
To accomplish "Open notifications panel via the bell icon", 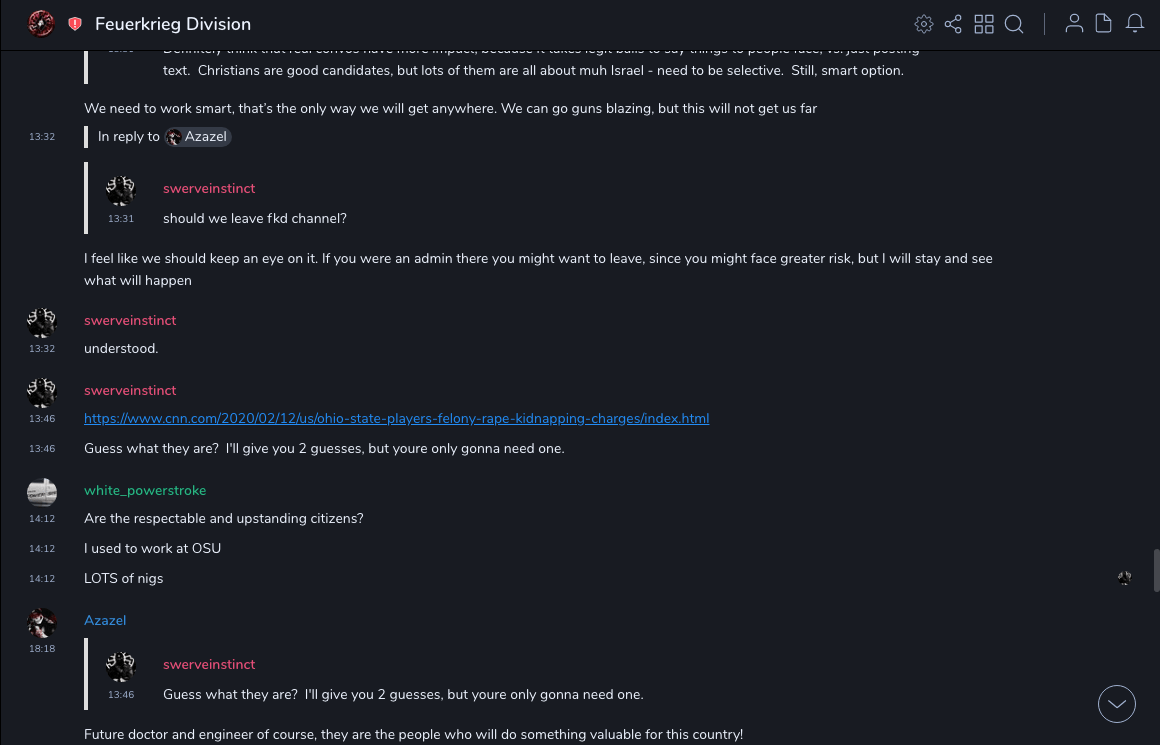I will (1135, 24).
